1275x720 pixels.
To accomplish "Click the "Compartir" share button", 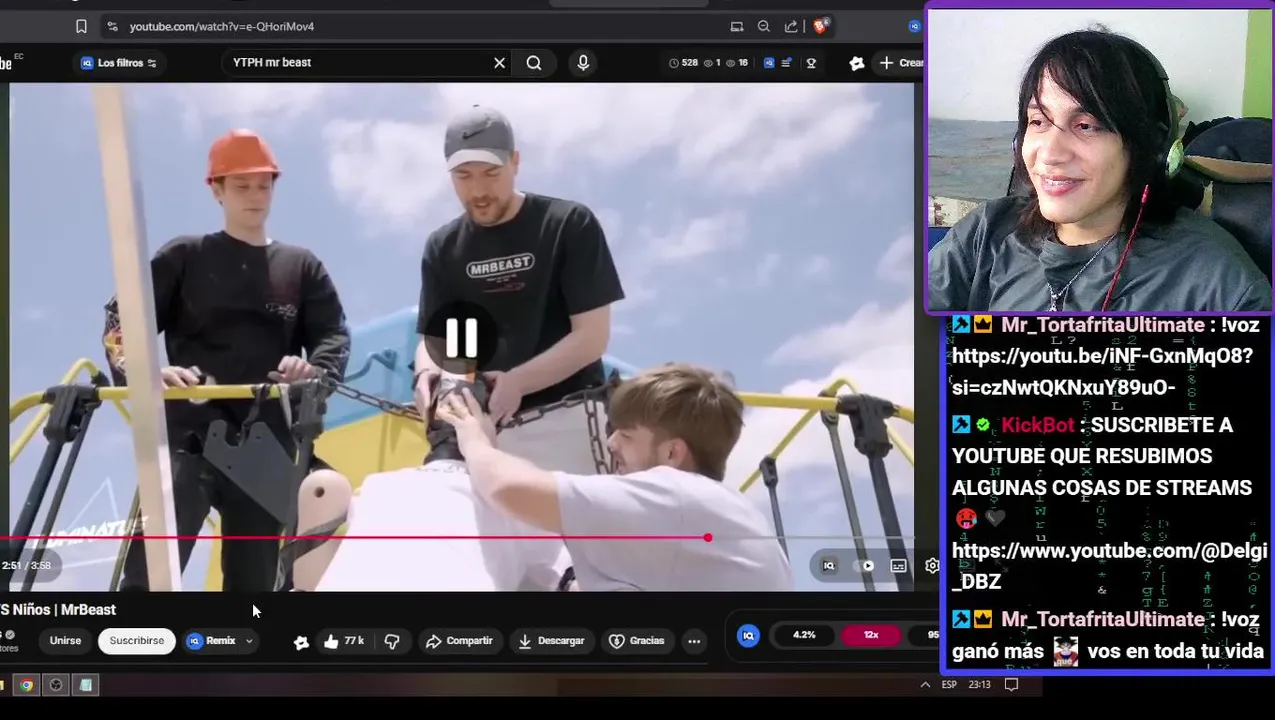I will (459, 641).
